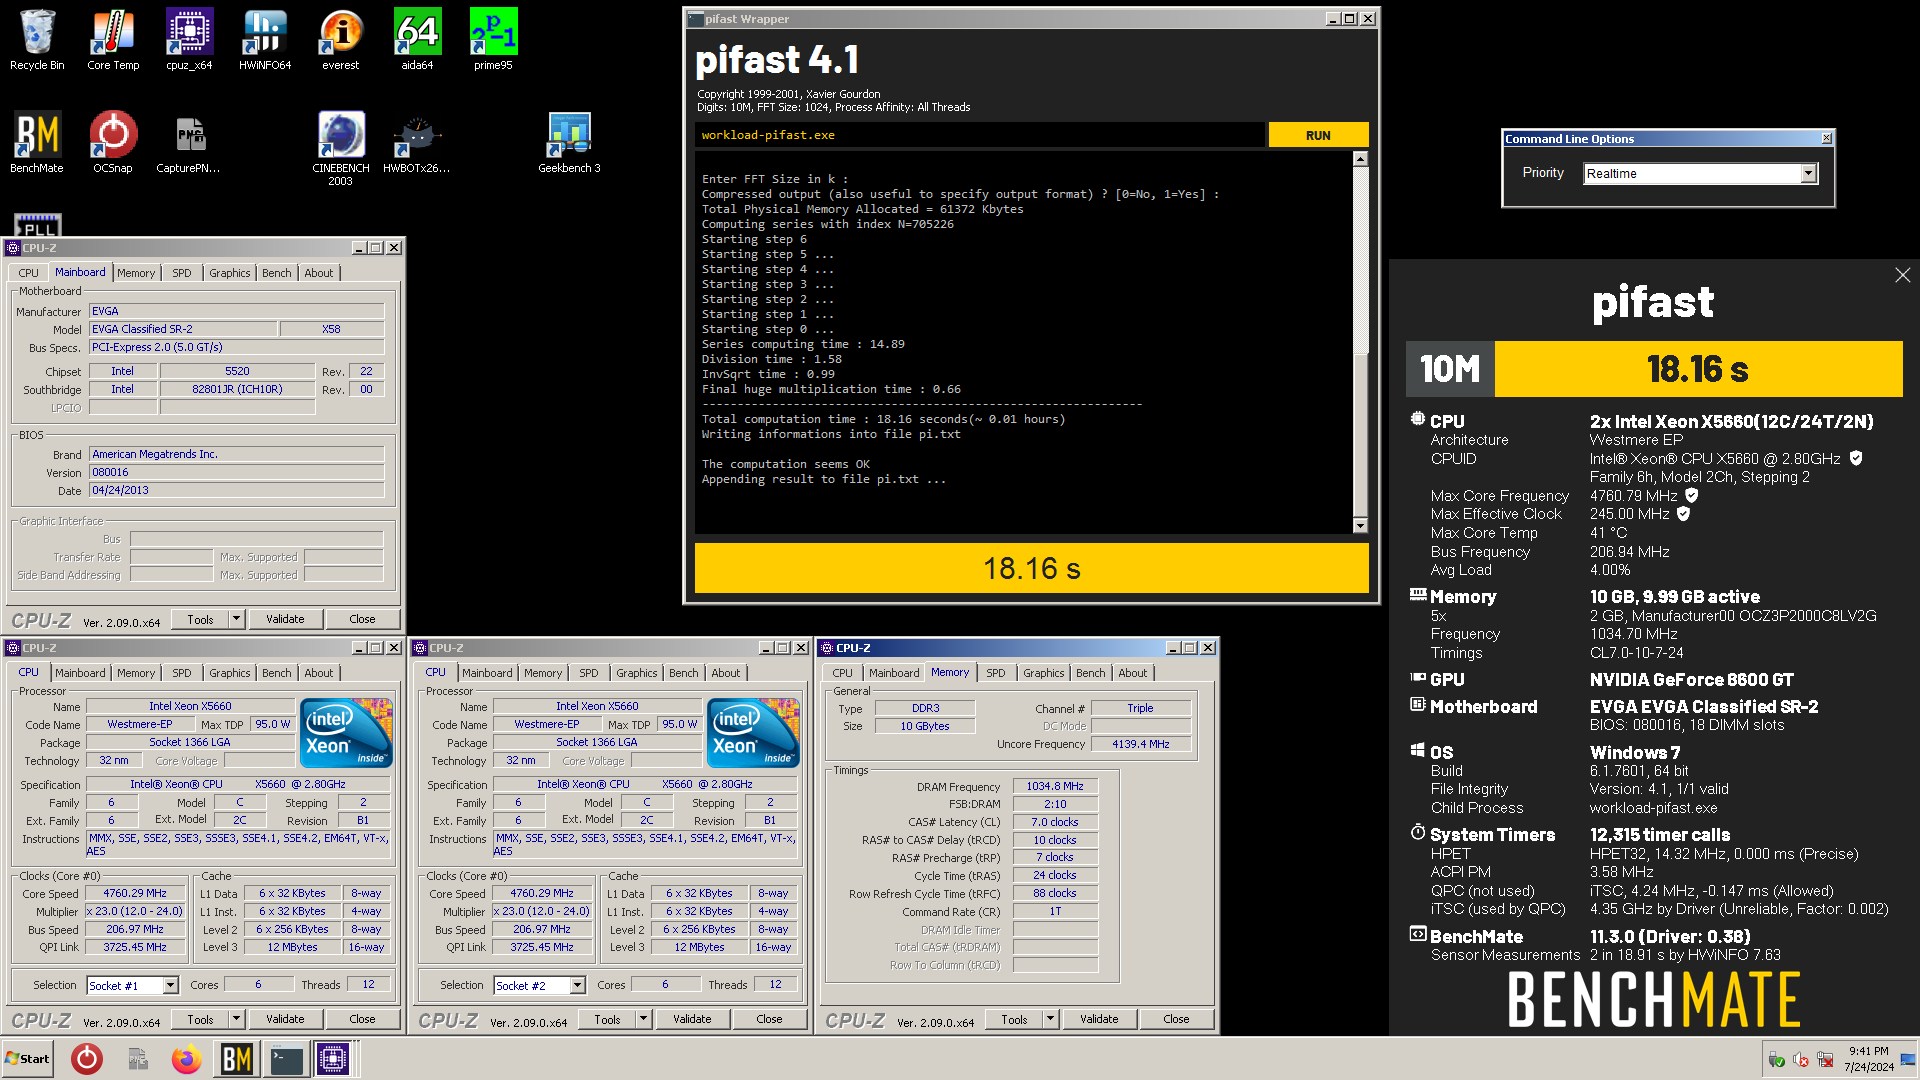
Task: Click the CPUID verified shield icon in BenchMate
Action: [1856, 458]
